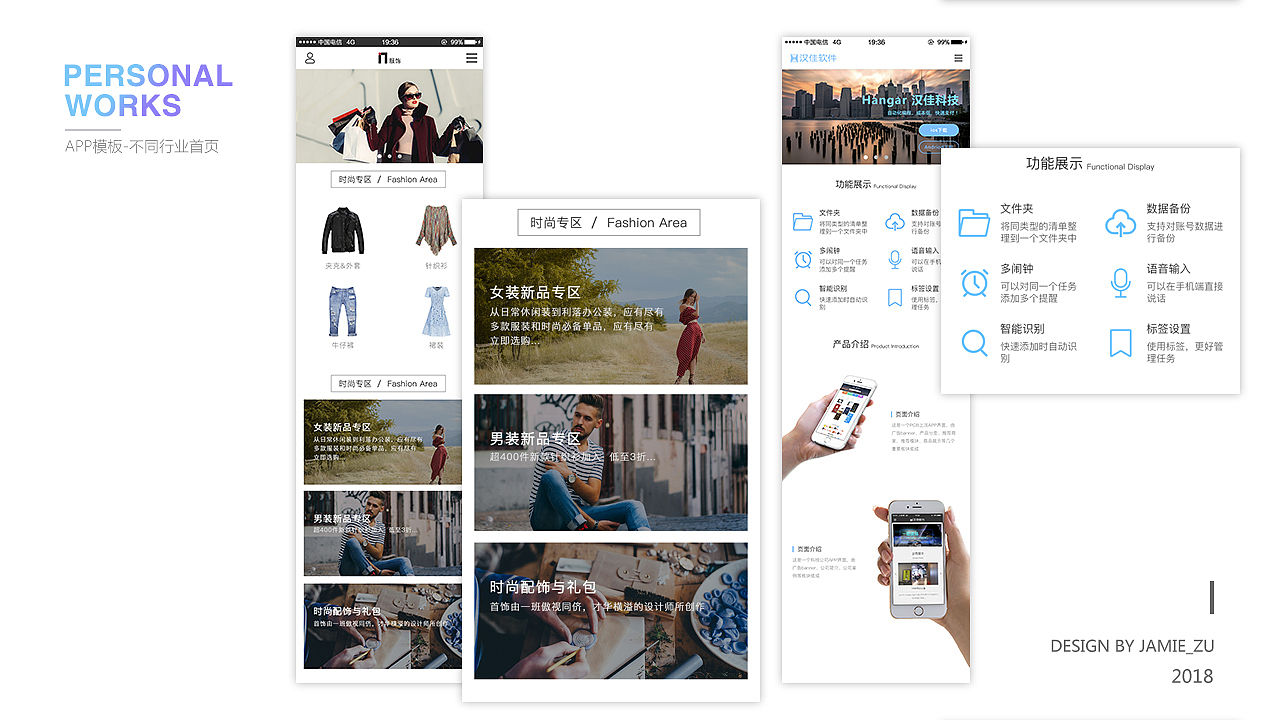Click the microphone 语音输入 icon in enlarged panel
The width and height of the screenshot is (1280, 720).
pos(1120,283)
